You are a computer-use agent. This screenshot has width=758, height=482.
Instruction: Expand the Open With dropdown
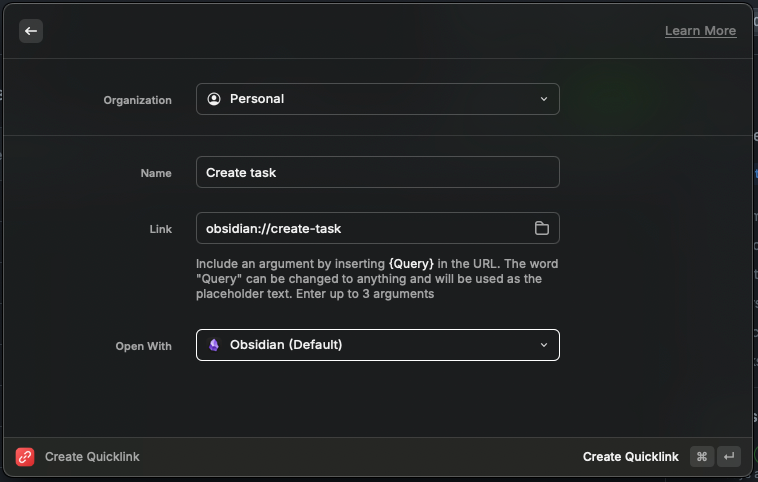[378, 345]
